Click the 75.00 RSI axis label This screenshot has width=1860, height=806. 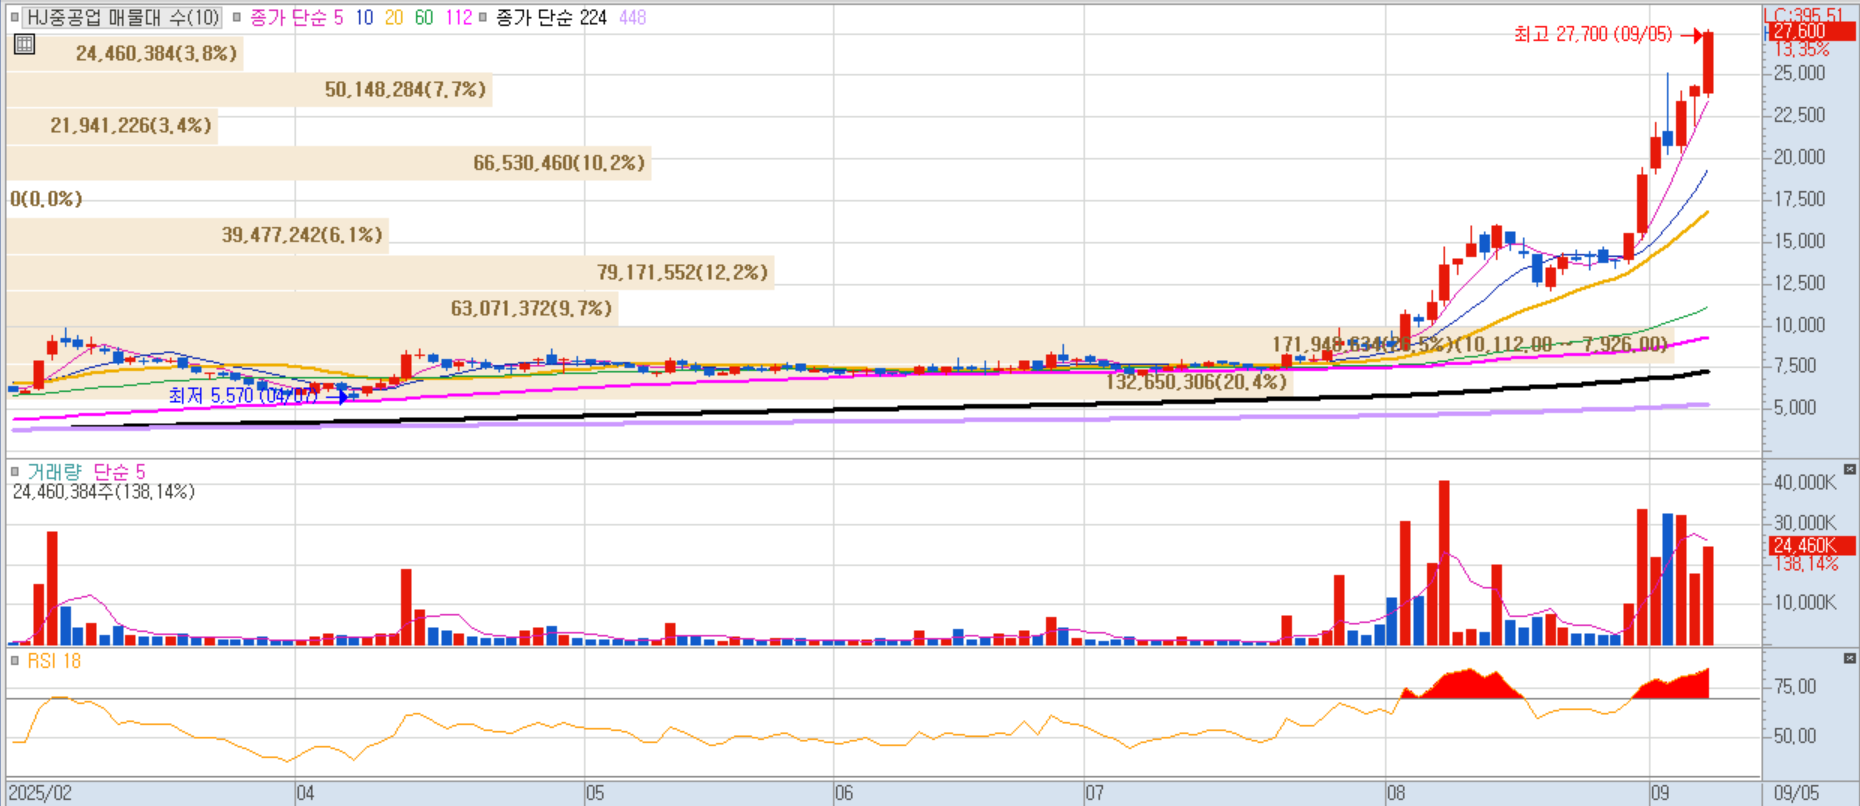[1795, 686]
